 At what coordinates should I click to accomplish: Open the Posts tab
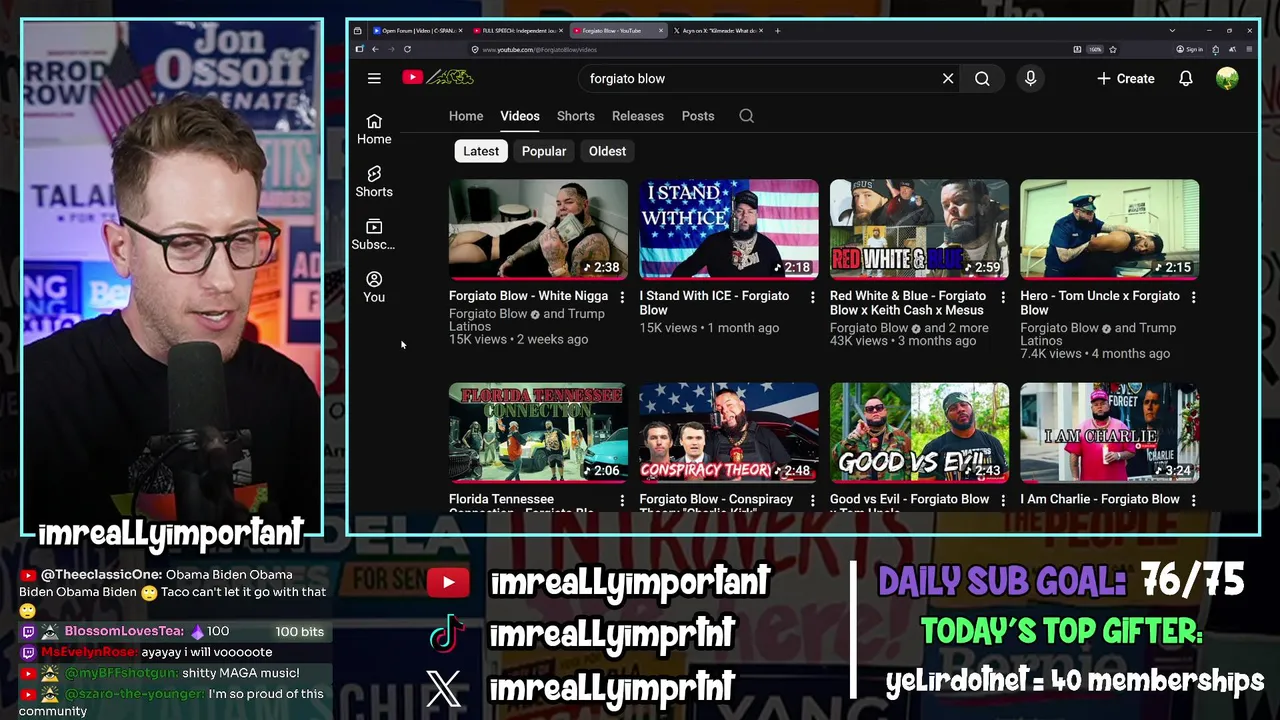click(698, 116)
